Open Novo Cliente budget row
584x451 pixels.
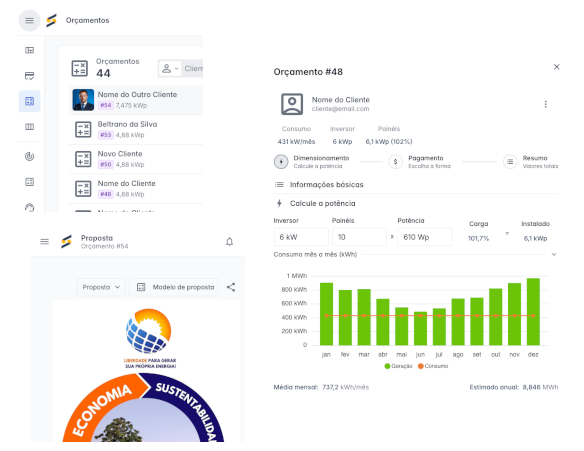coord(136,159)
